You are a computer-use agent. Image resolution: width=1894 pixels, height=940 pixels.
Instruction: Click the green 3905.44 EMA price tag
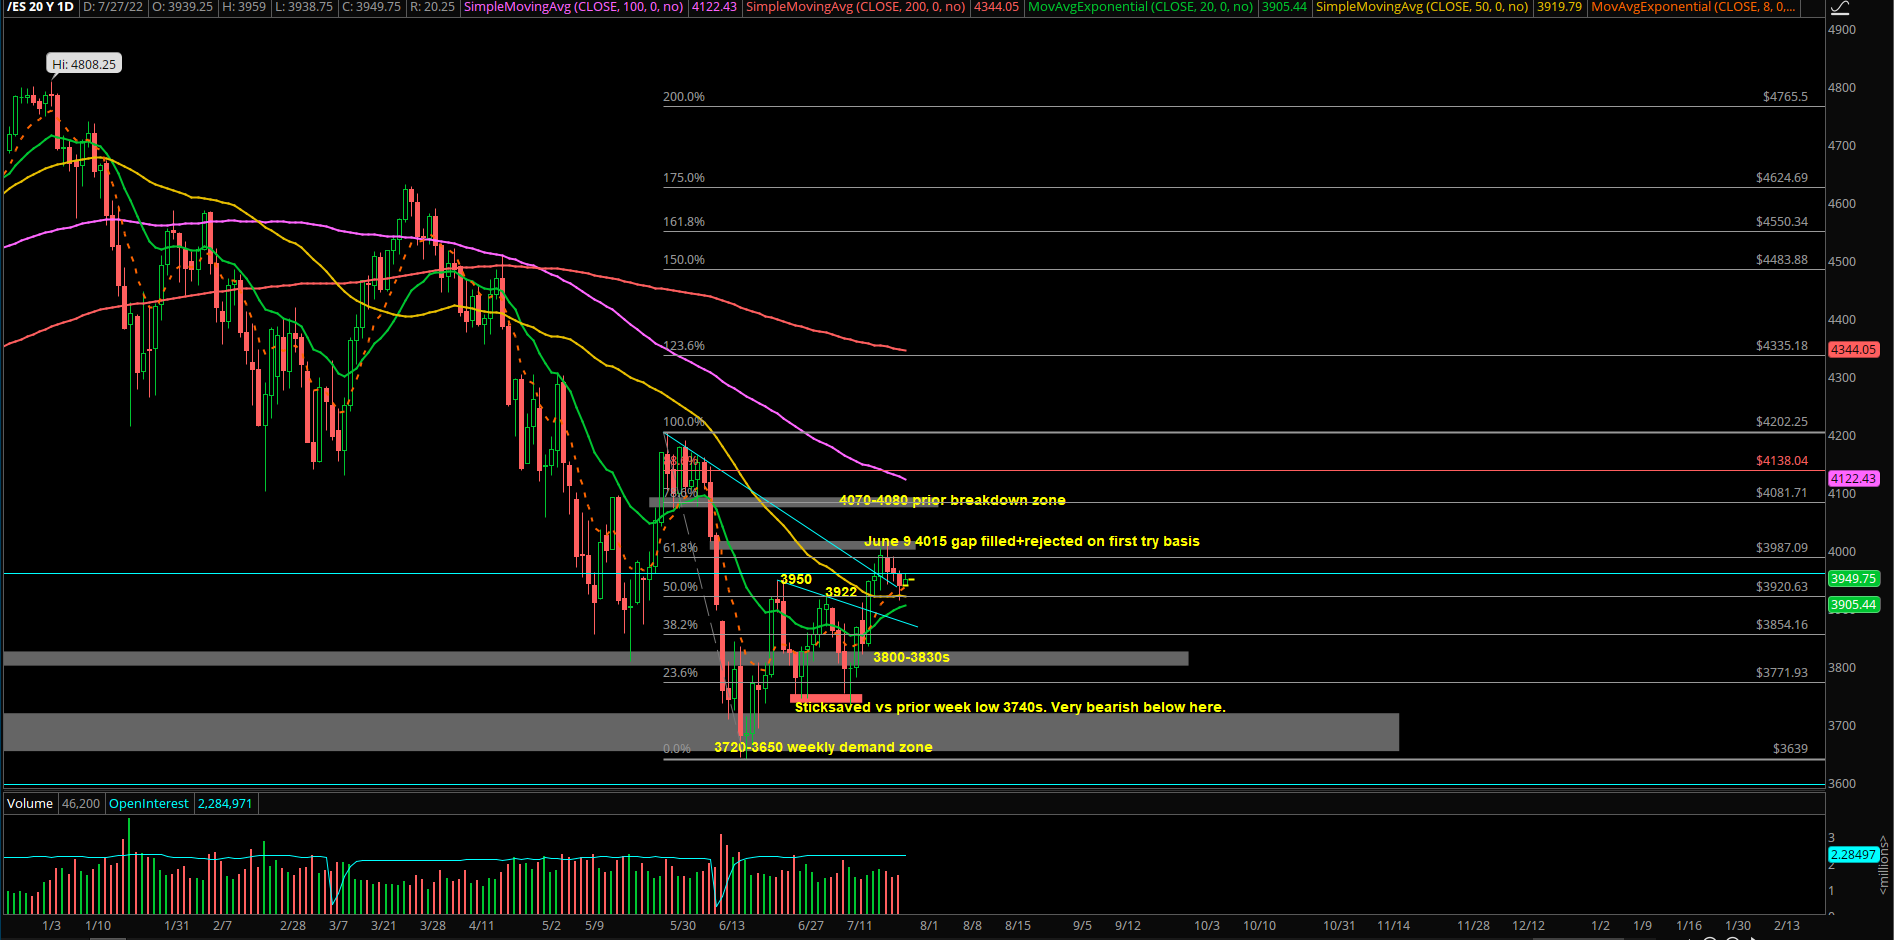tap(1853, 605)
